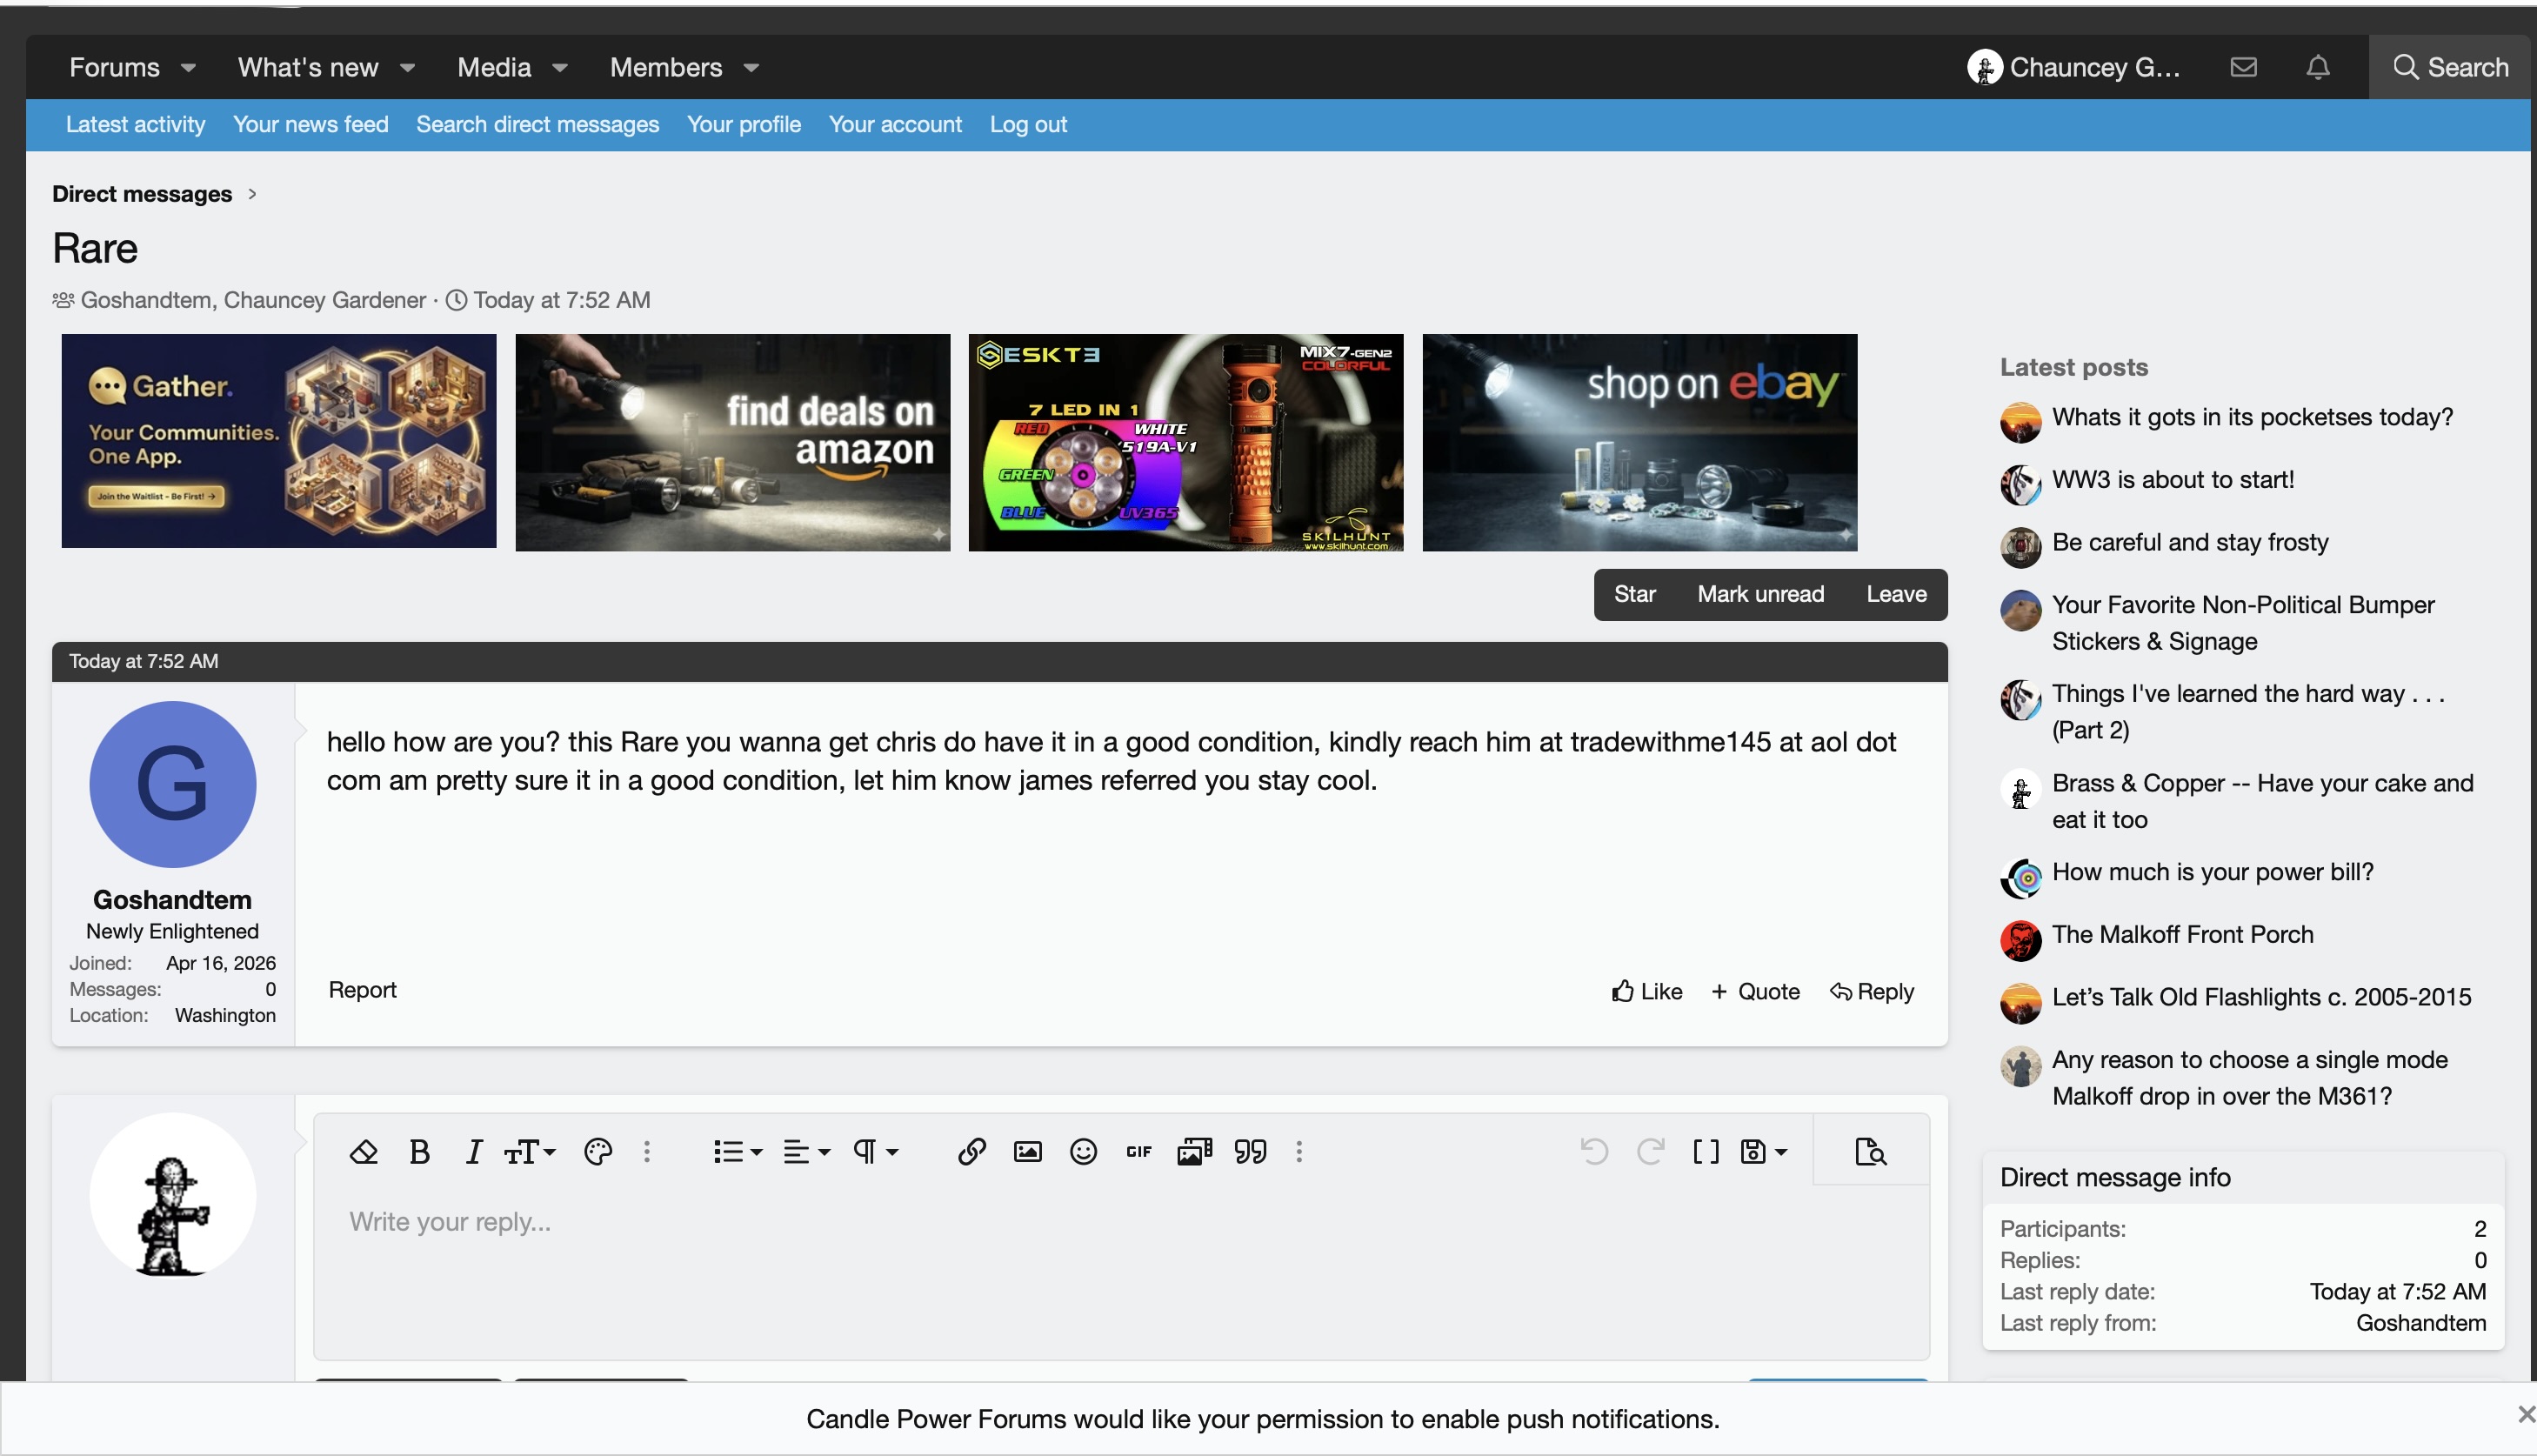Open the paragraph format dropdown

tap(875, 1152)
